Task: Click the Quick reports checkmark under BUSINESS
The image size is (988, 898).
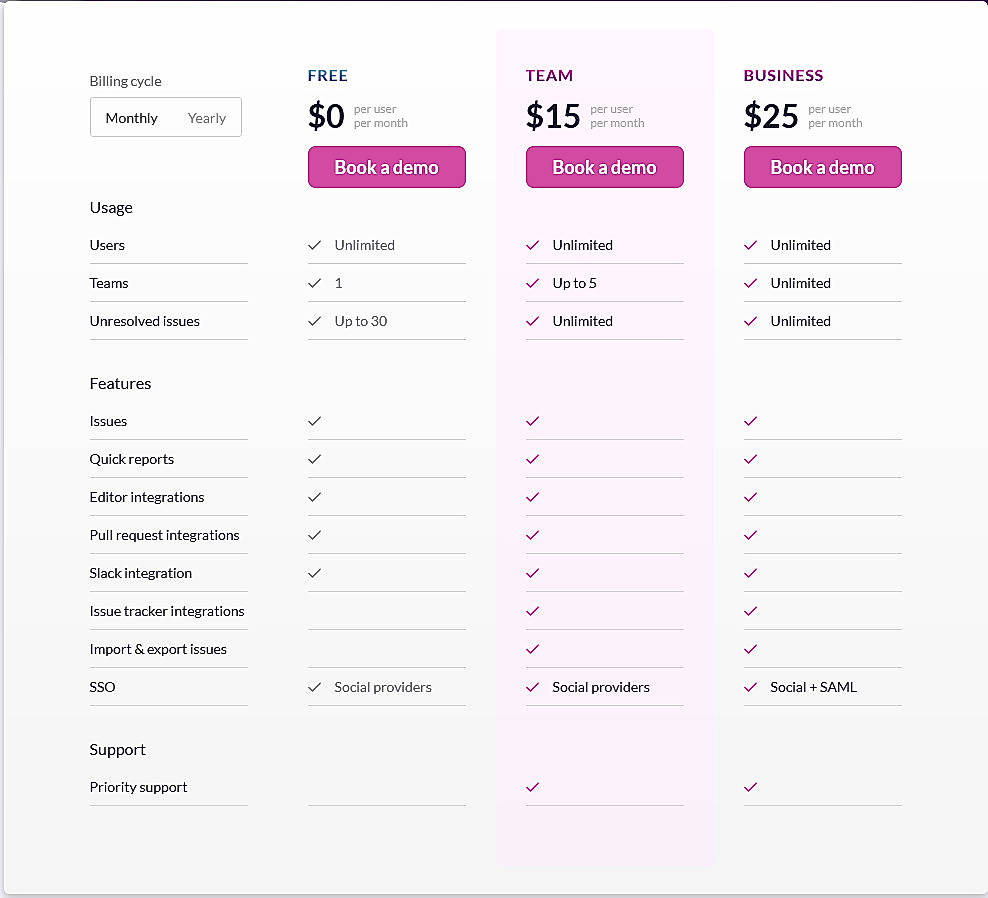Action: pyautogui.click(x=750, y=459)
